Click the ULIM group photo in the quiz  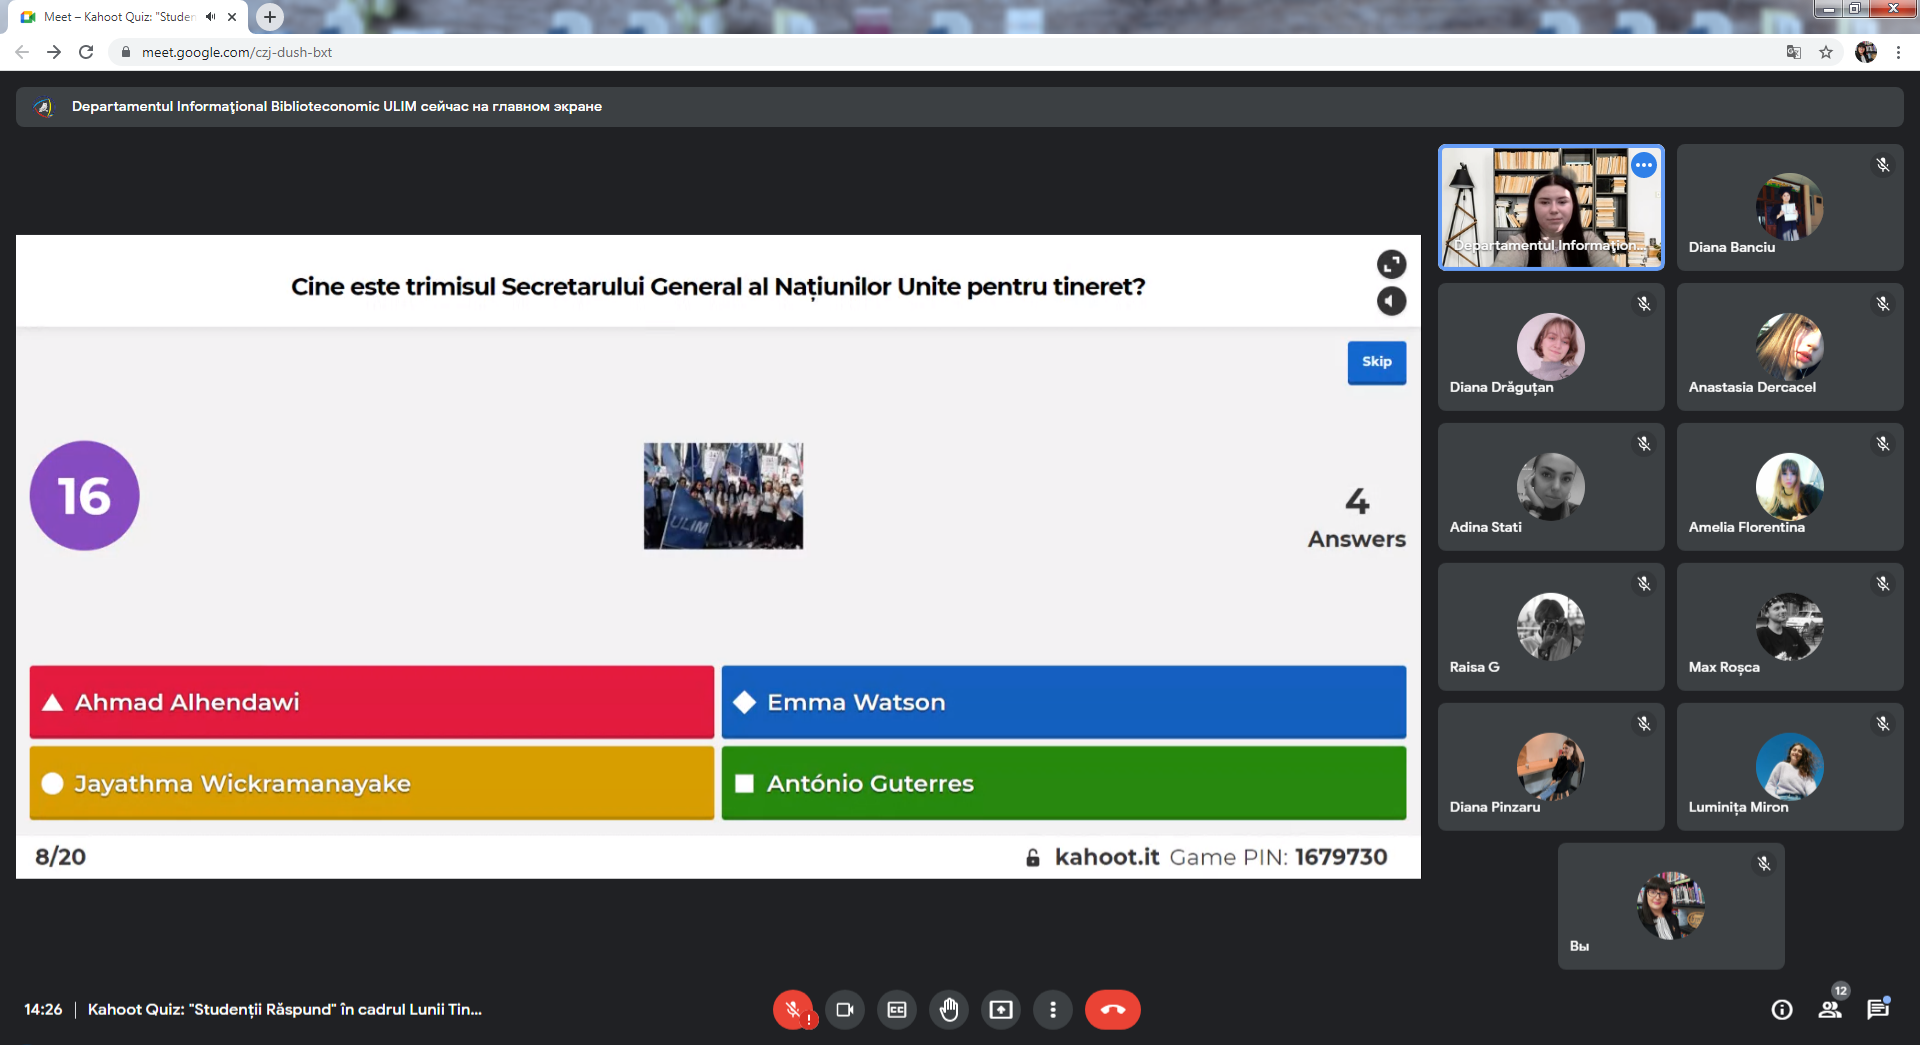723,496
